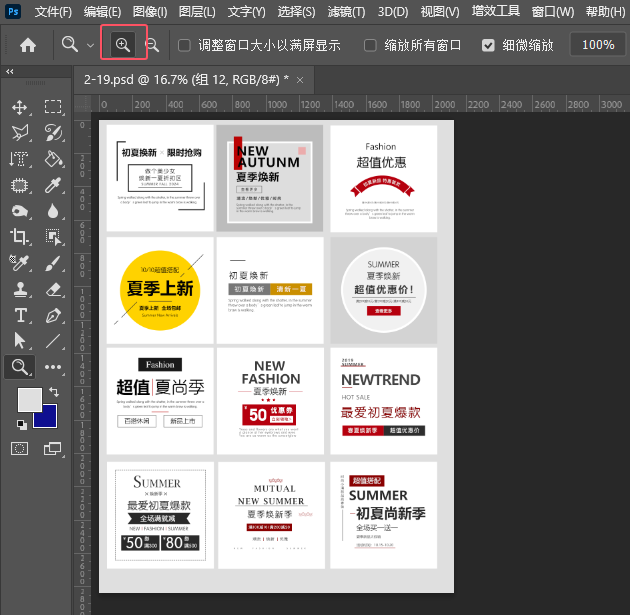Uncheck the 细微缩放 checkbox

[x=488, y=45]
